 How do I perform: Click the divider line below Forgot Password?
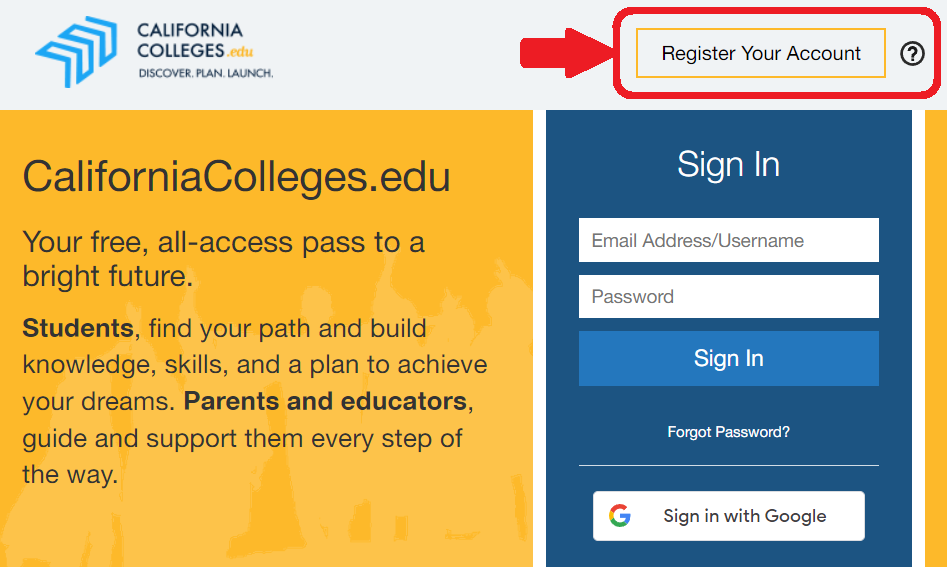728,466
